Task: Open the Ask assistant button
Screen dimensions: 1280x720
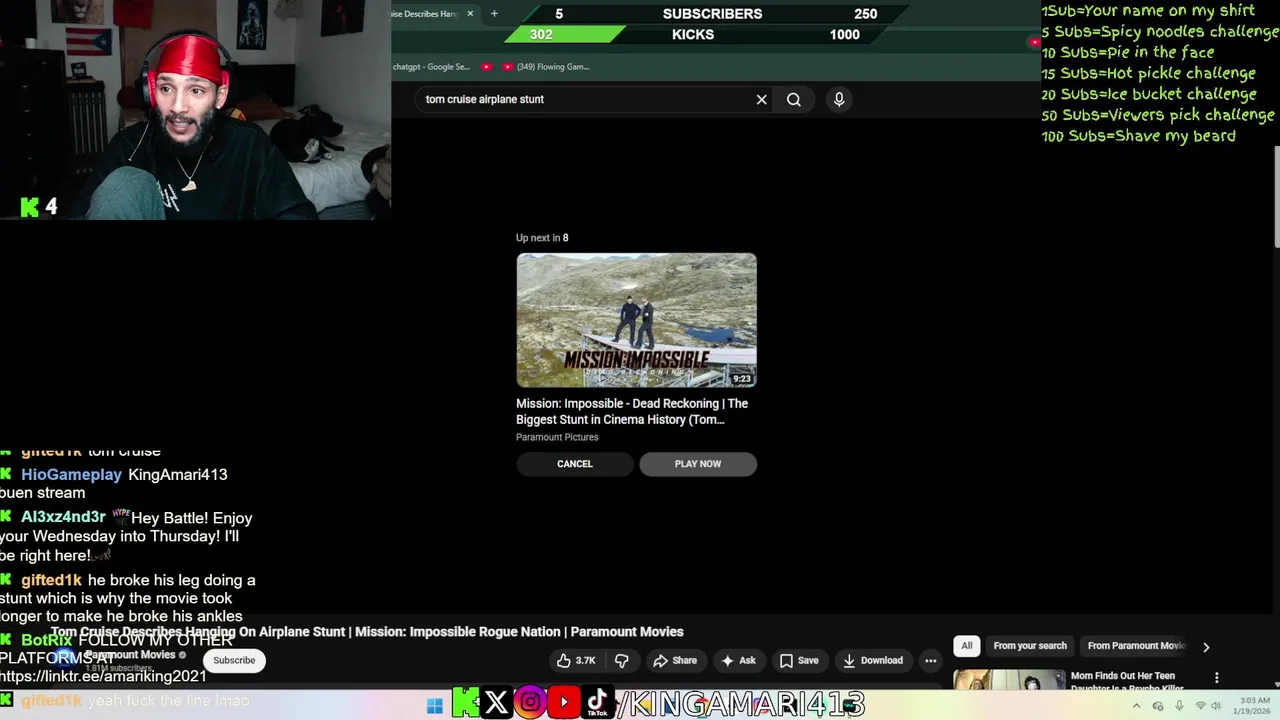Action: point(738,660)
